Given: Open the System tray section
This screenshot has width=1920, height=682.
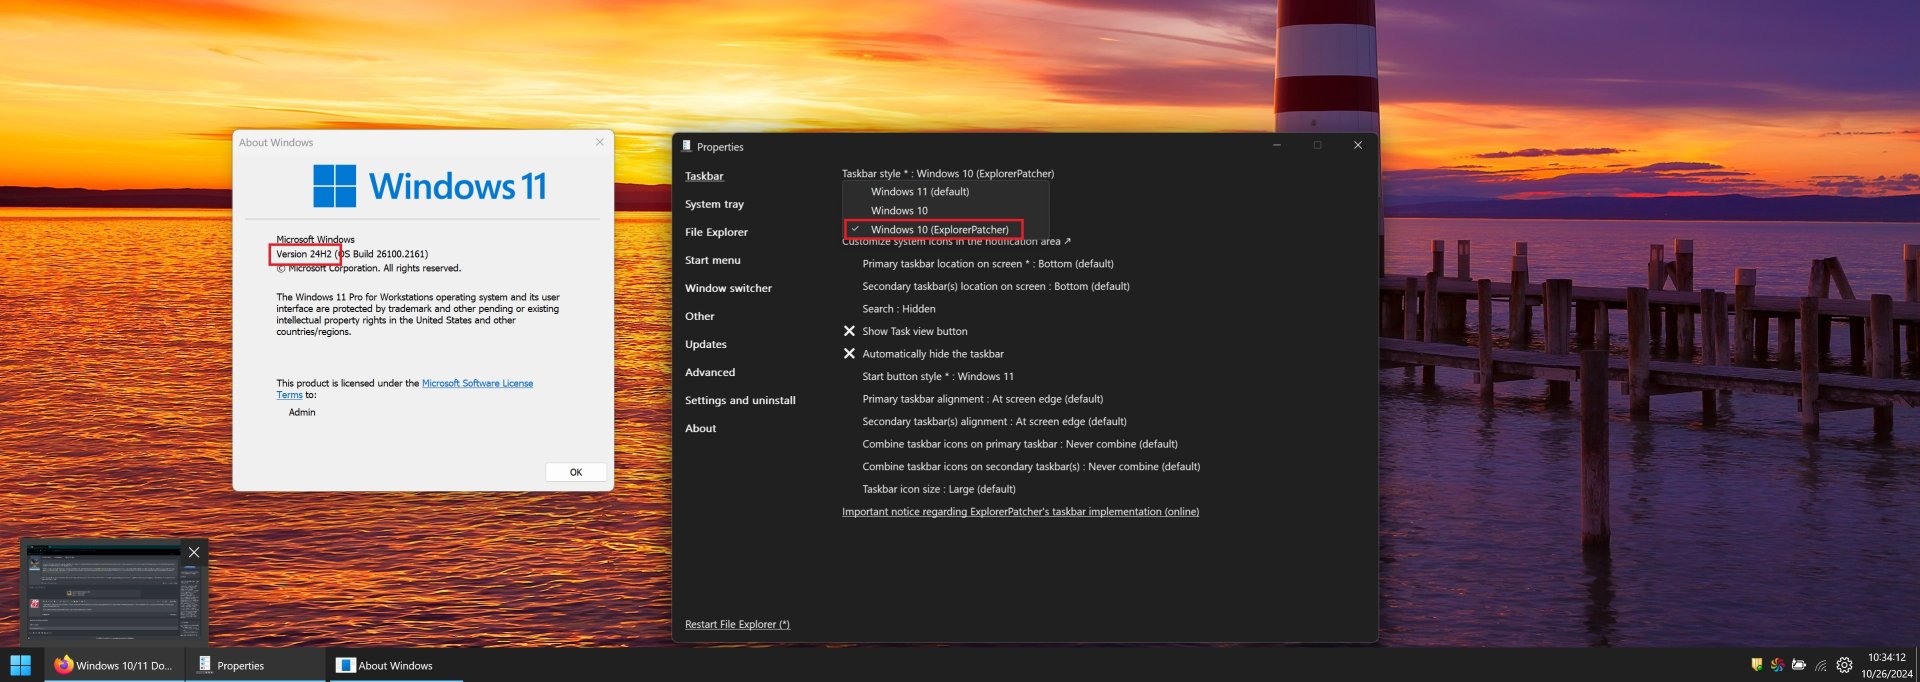Looking at the screenshot, I should click(x=714, y=204).
